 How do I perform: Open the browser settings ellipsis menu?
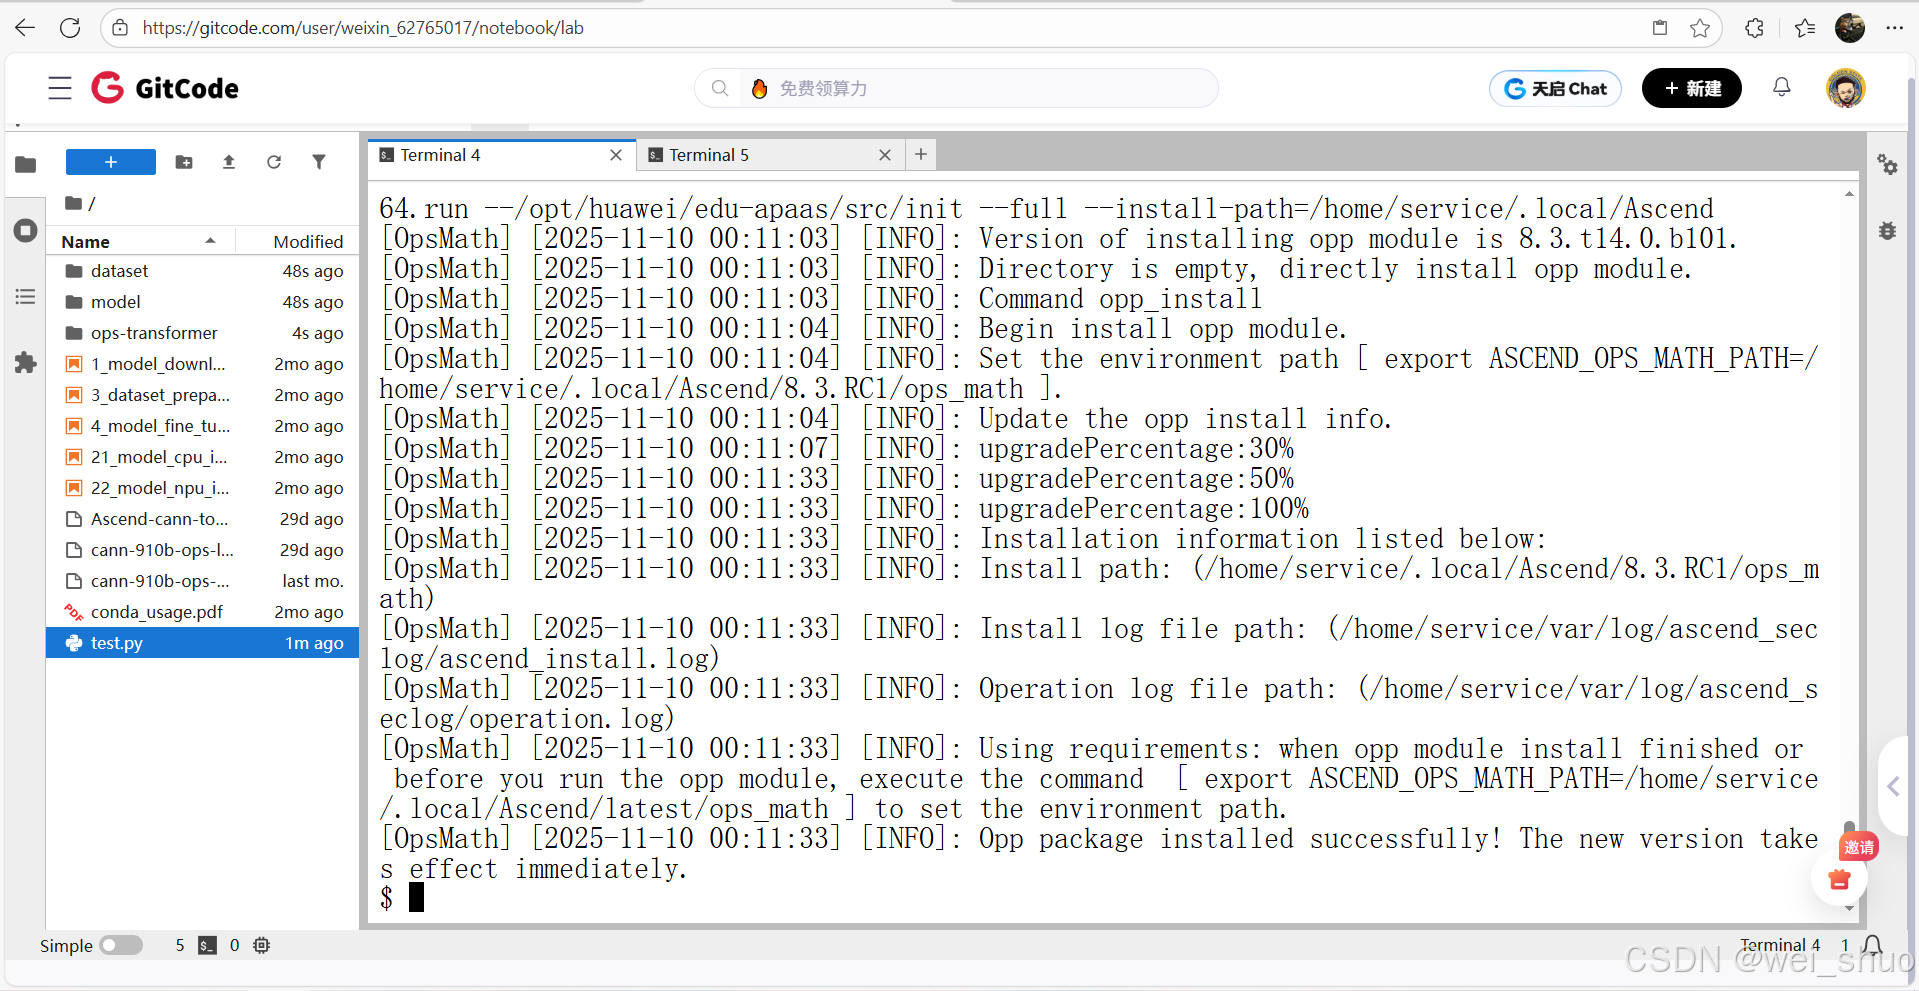point(1894,28)
